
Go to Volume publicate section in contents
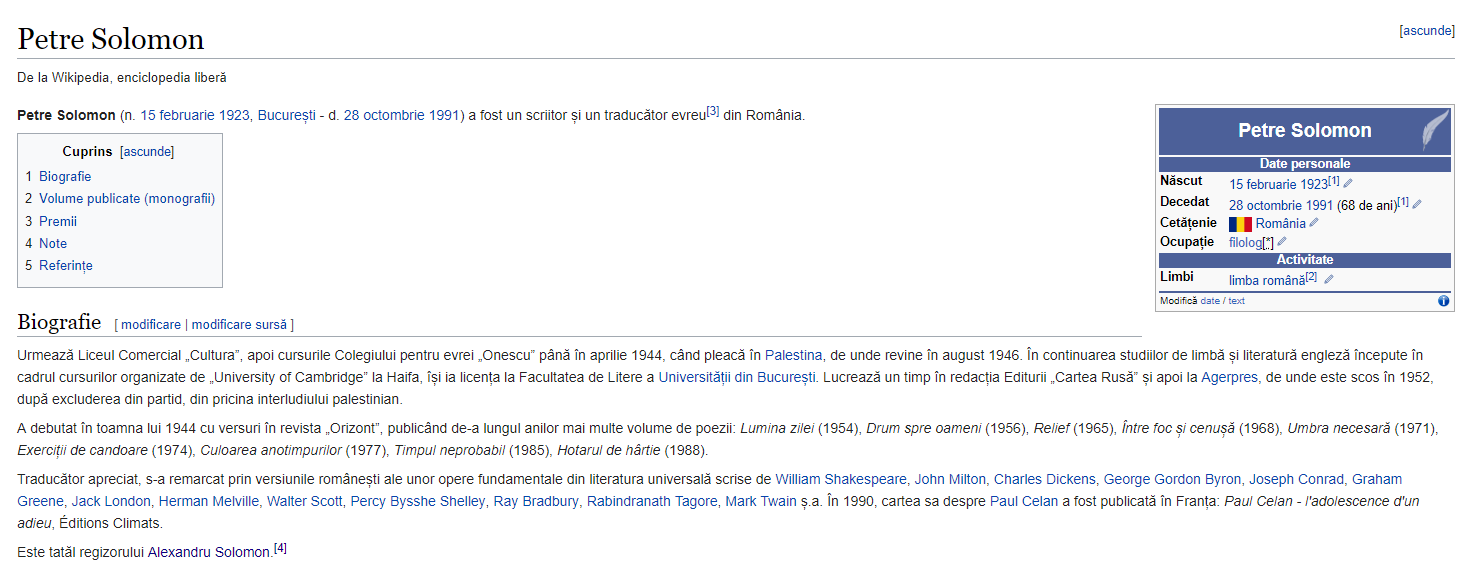pyautogui.click(x=127, y=199)
